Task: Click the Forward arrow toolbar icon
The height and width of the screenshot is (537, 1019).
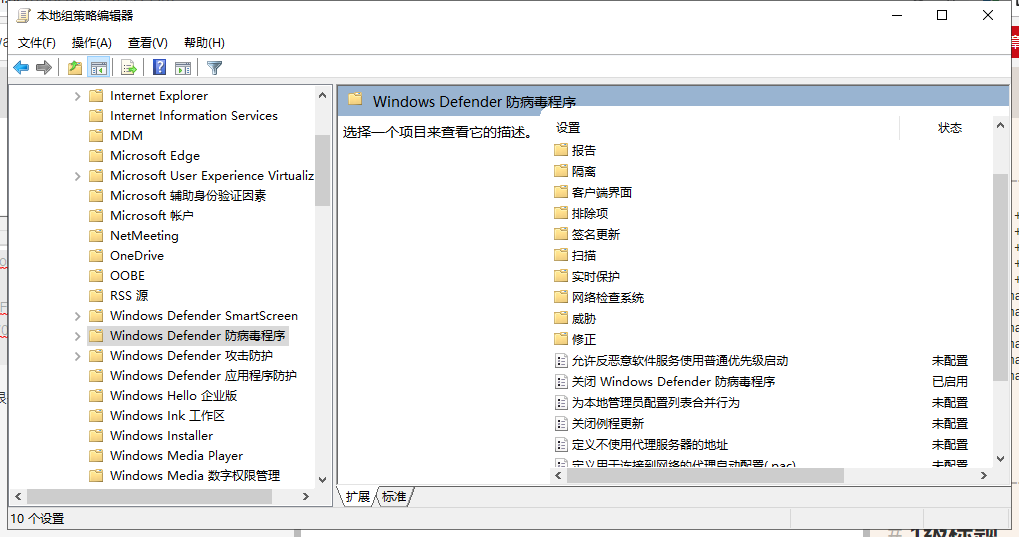Action: click(x=44, y=67)
